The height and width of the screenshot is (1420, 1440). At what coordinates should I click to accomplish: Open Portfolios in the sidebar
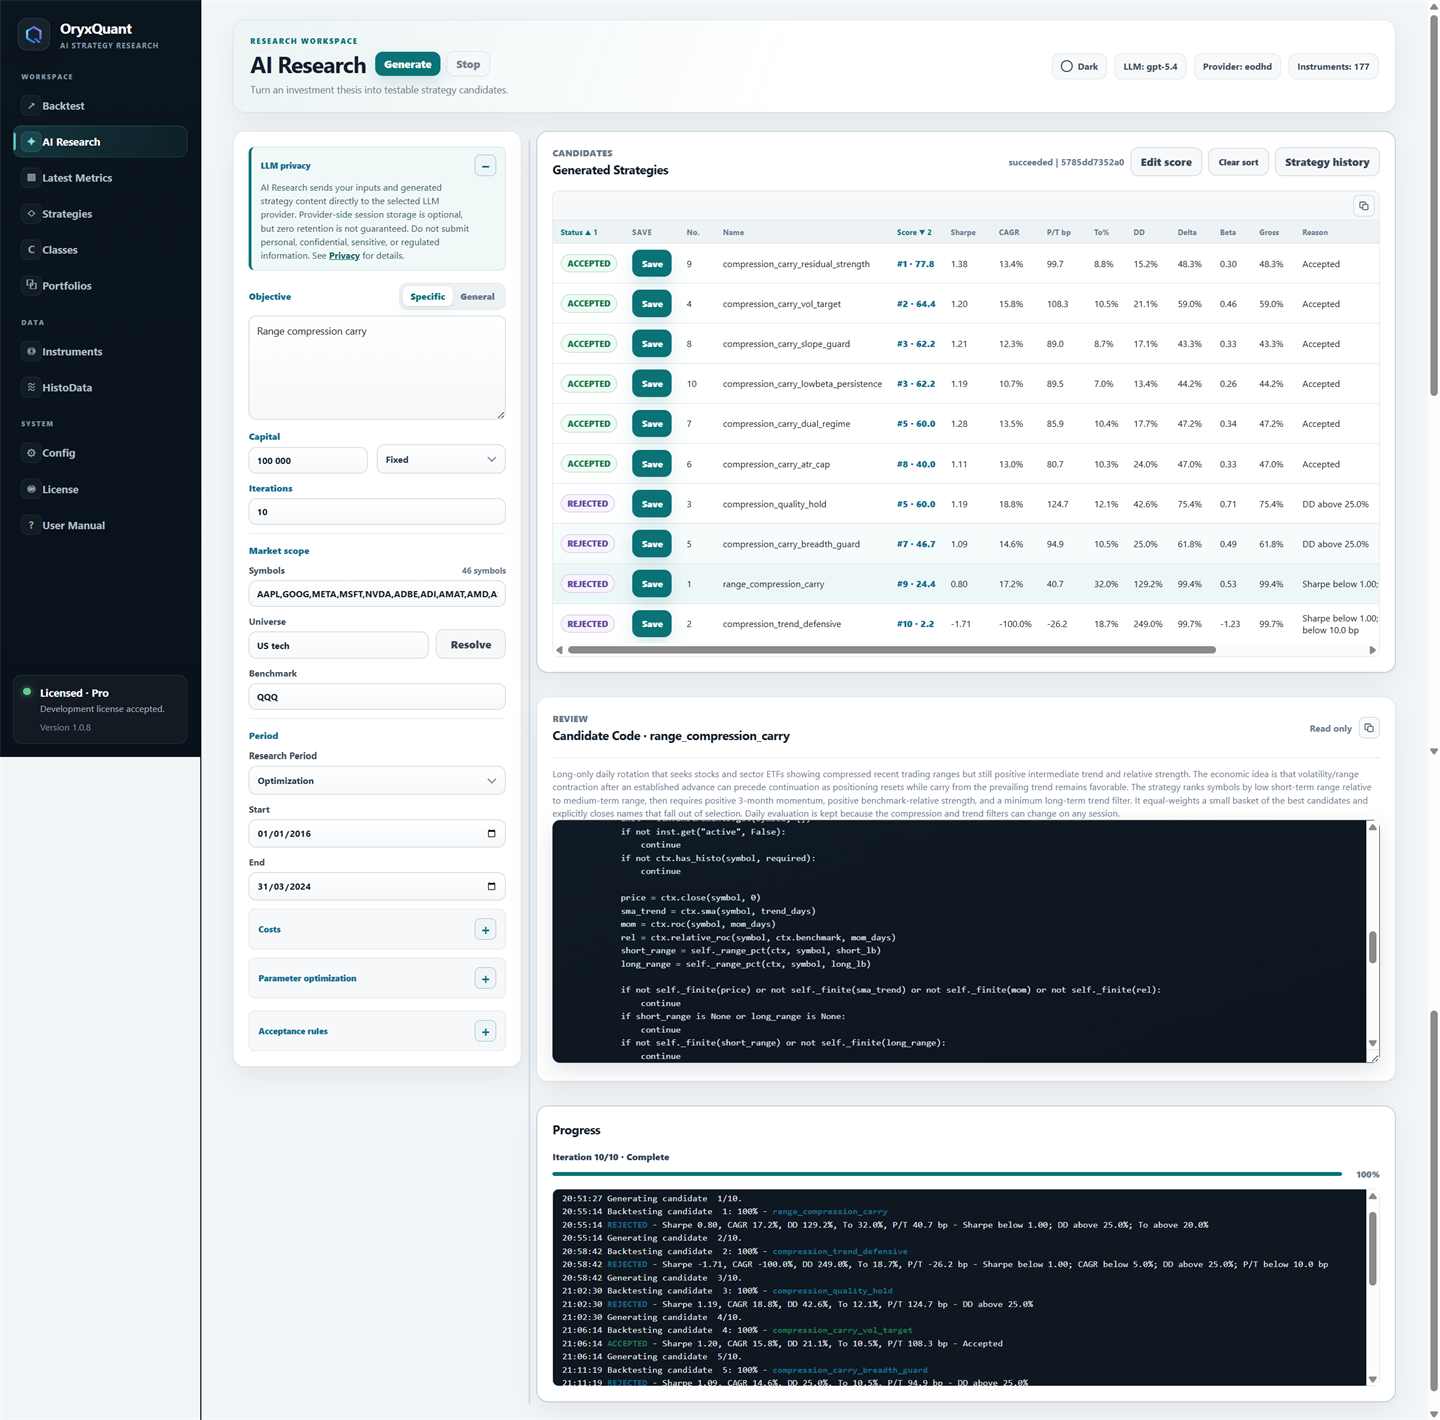(x=100, y=286)
